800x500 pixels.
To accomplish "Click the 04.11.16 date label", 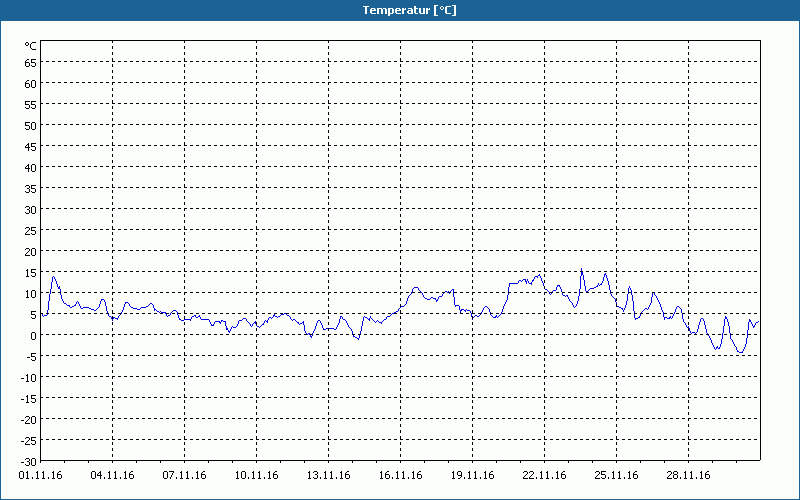I will click(112, 476).
